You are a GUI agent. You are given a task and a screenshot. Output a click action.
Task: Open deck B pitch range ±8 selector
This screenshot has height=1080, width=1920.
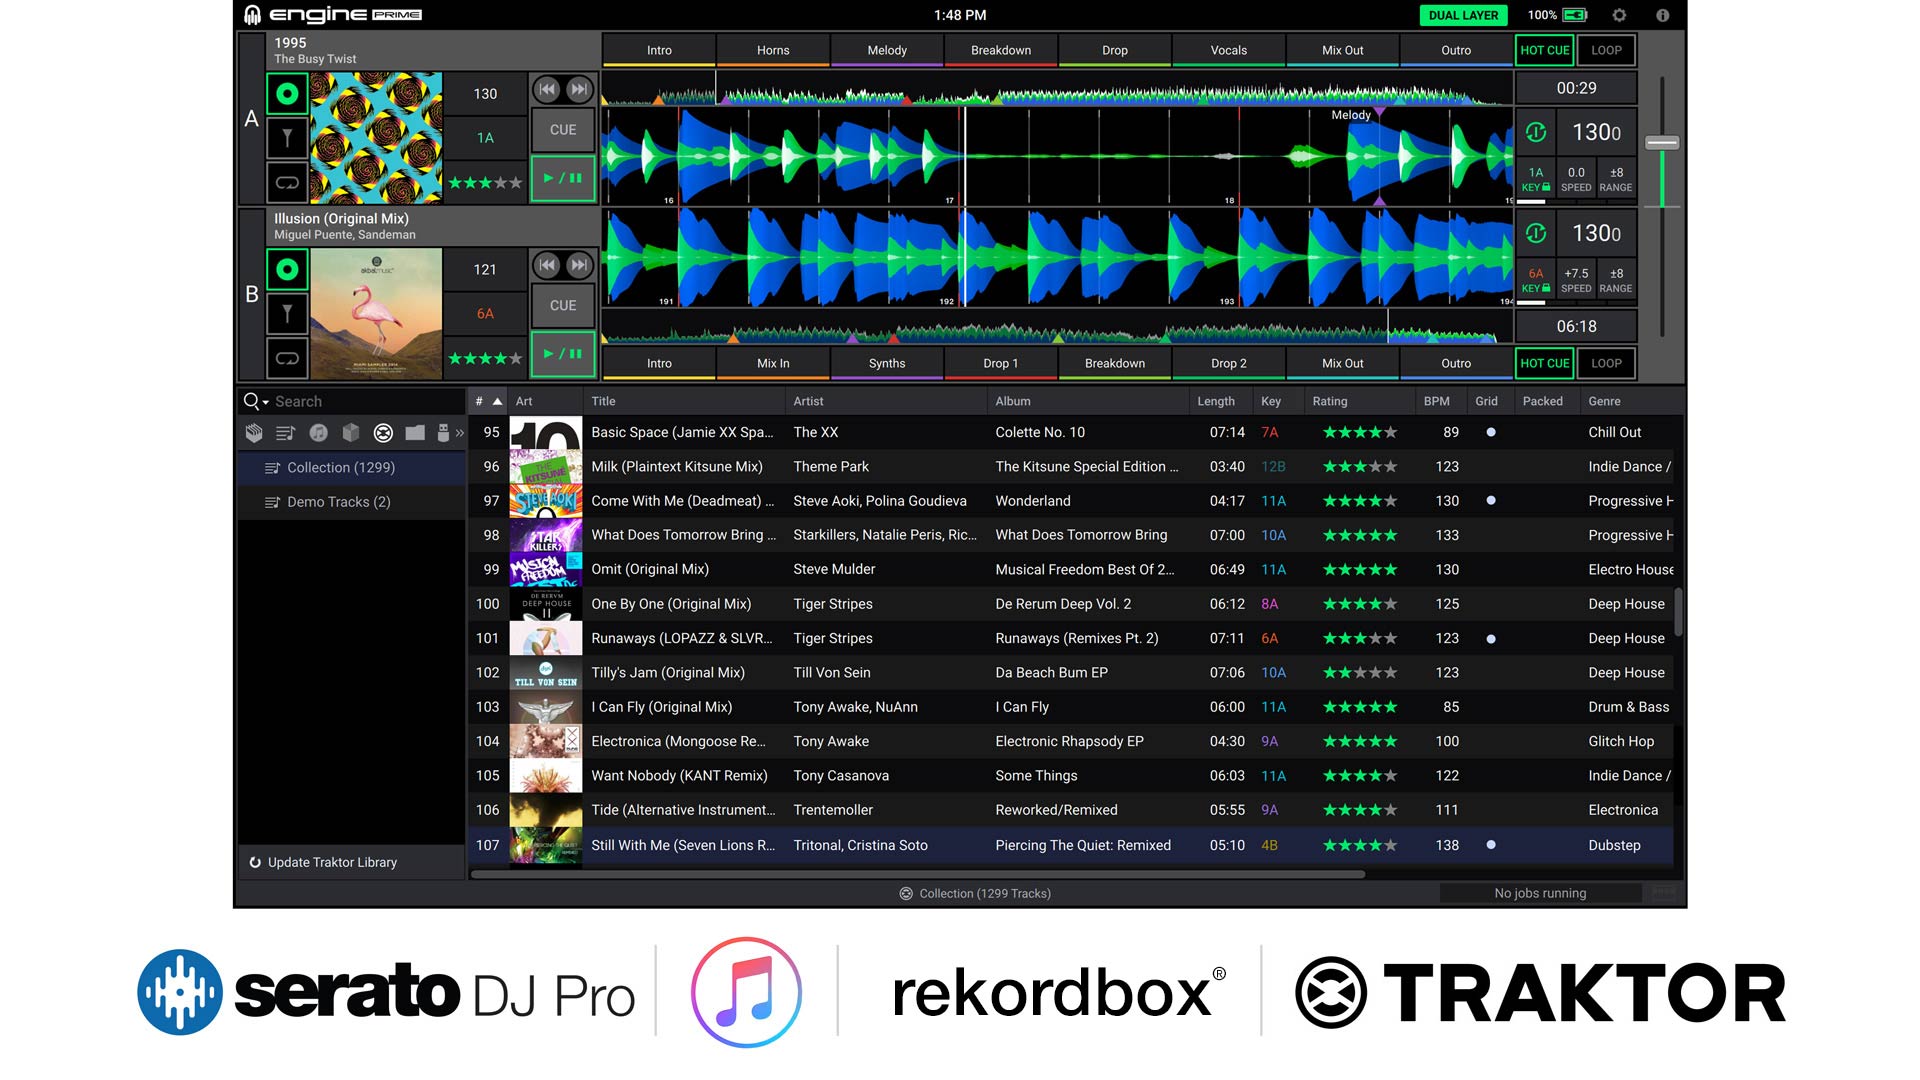pos(1616,280)
